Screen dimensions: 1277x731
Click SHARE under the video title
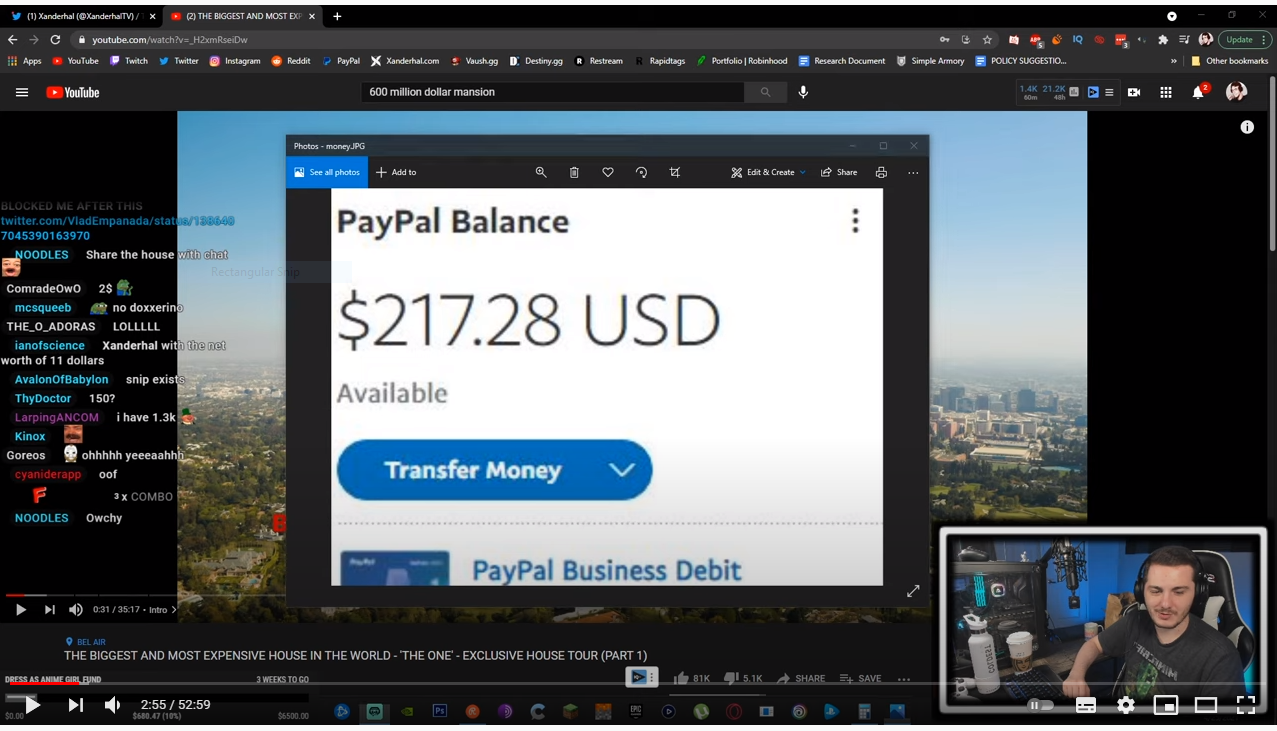tap(801, 678)
